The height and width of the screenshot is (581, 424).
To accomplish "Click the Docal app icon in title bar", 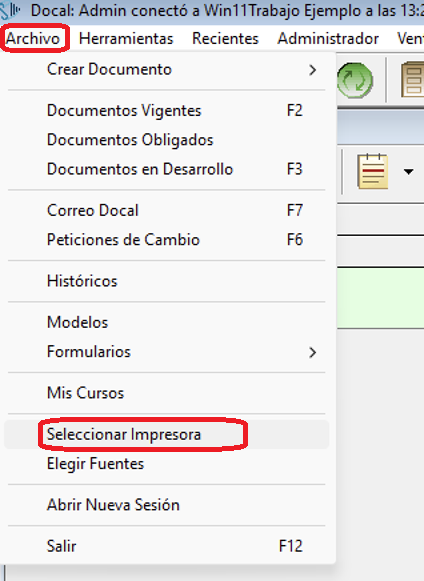I will (x=10, y=10).
